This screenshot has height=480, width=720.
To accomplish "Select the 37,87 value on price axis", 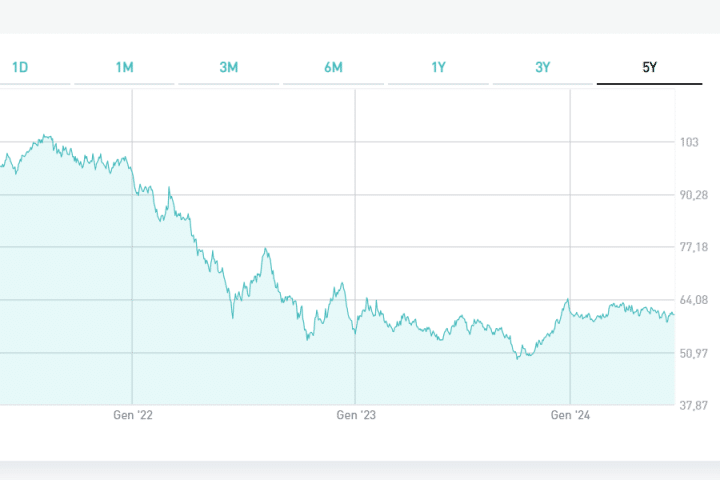I will pos(694,405).
